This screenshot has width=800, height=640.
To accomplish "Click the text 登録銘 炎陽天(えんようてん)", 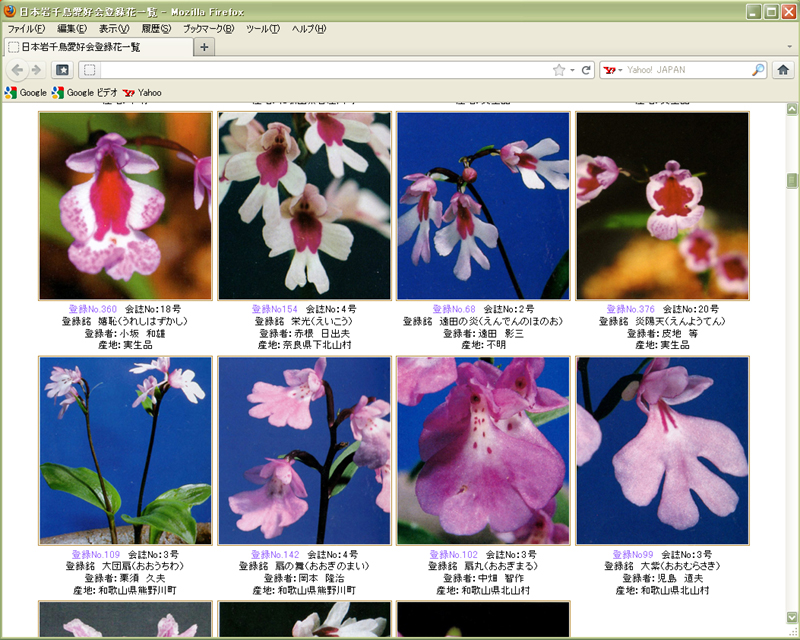I will point(662,321).
